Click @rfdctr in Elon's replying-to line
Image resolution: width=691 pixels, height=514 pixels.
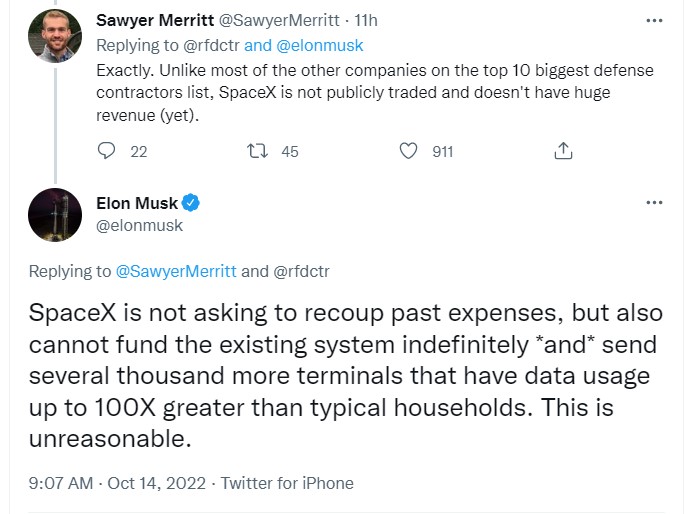(302, 271)
